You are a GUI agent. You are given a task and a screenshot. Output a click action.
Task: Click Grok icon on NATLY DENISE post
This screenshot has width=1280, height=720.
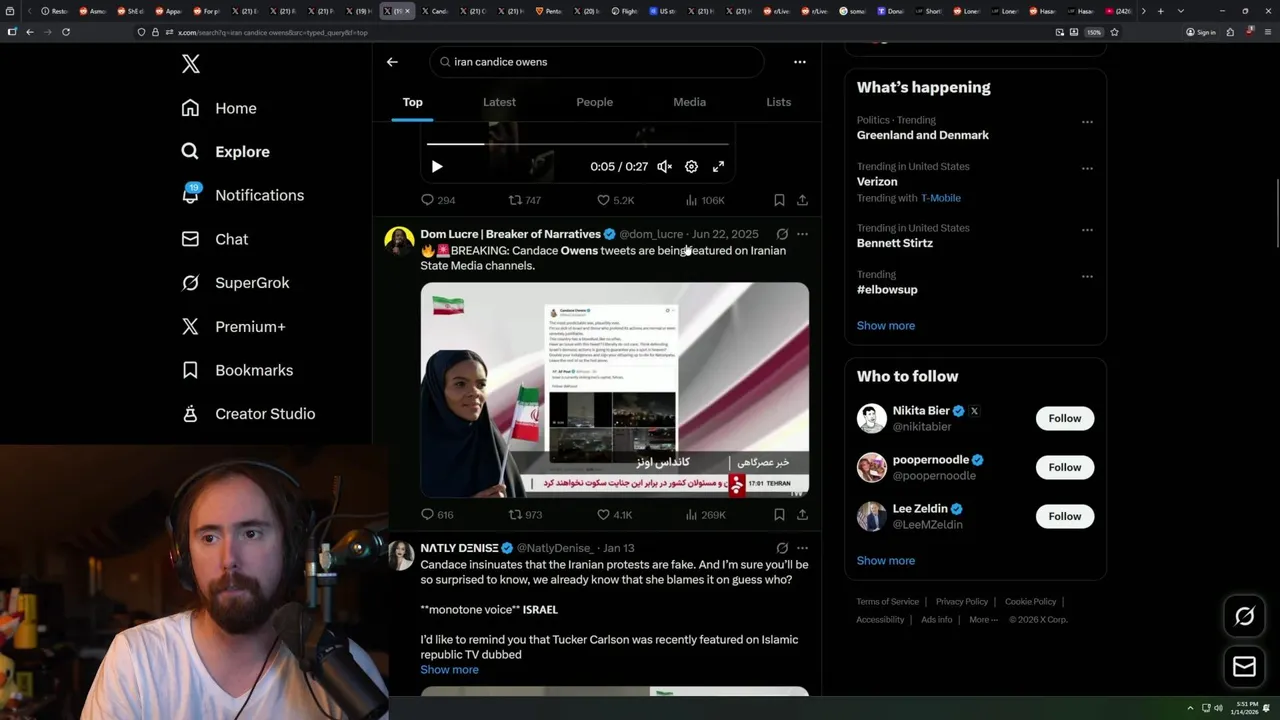pyautogui.click(x=782, y=548)
